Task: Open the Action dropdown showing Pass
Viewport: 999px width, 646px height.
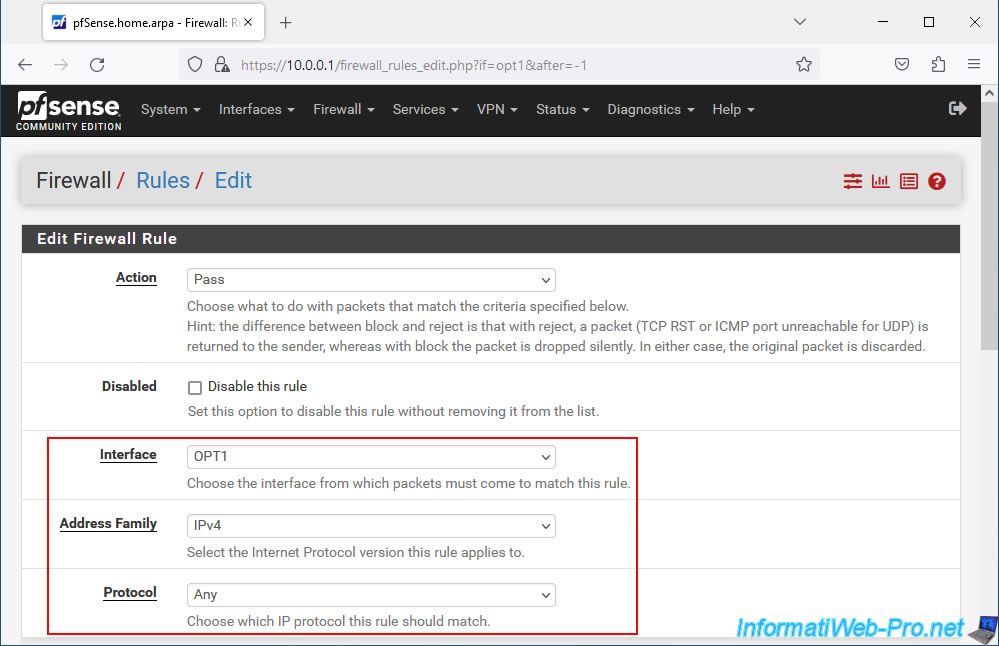Action: click(371, 280)
